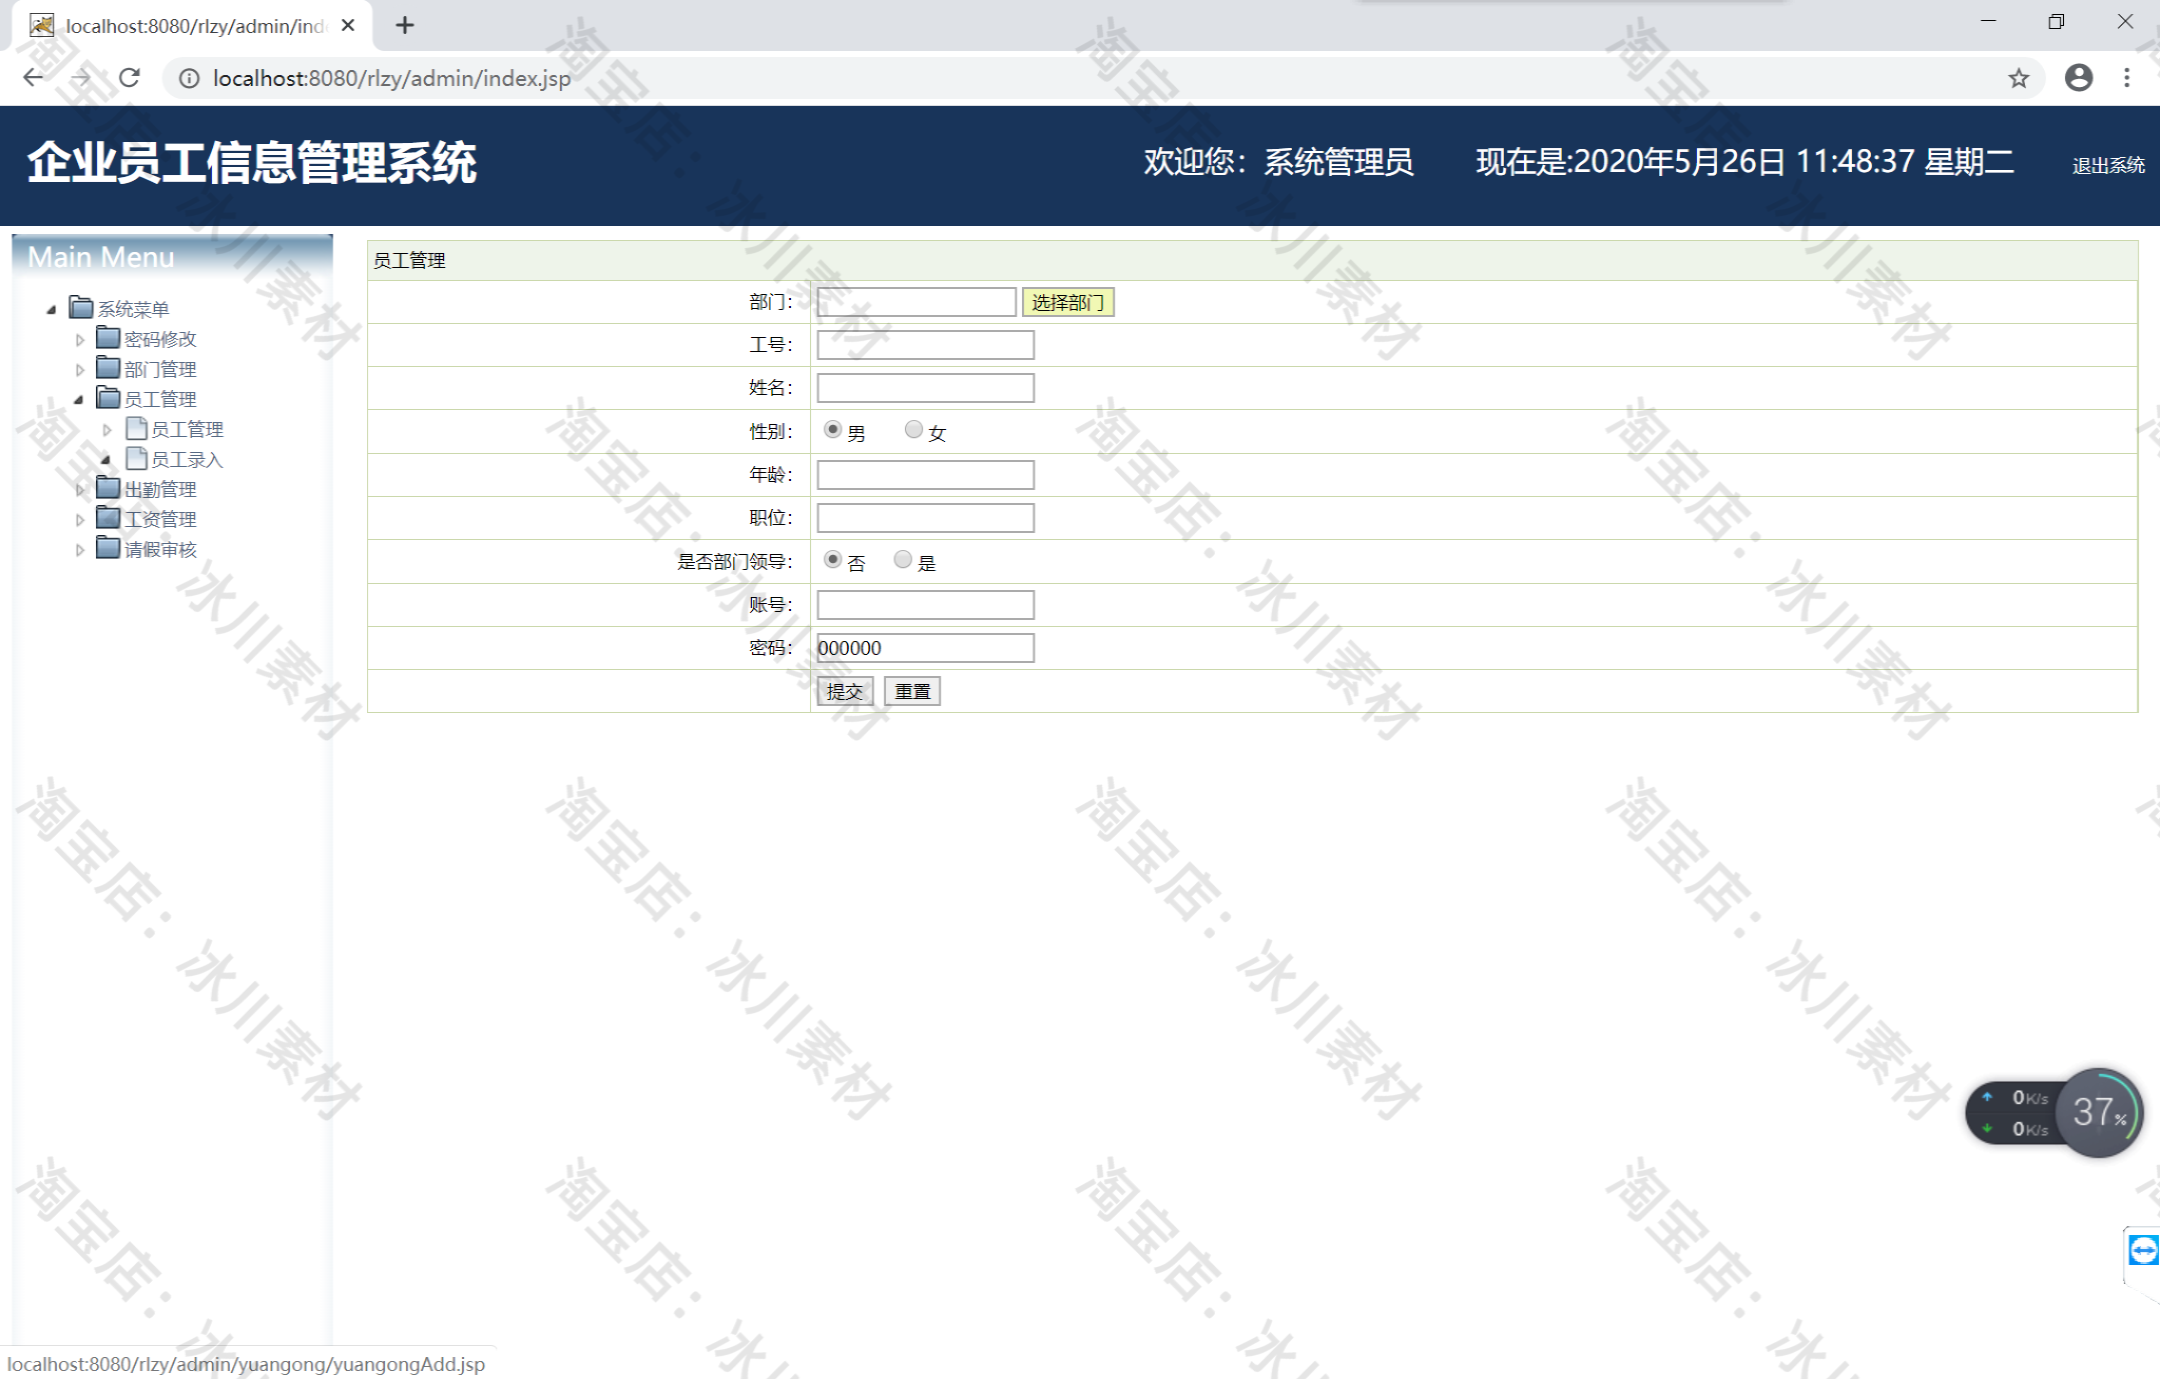
Task: Bookmark this page with the star icon
Action: coord(2019,78)
